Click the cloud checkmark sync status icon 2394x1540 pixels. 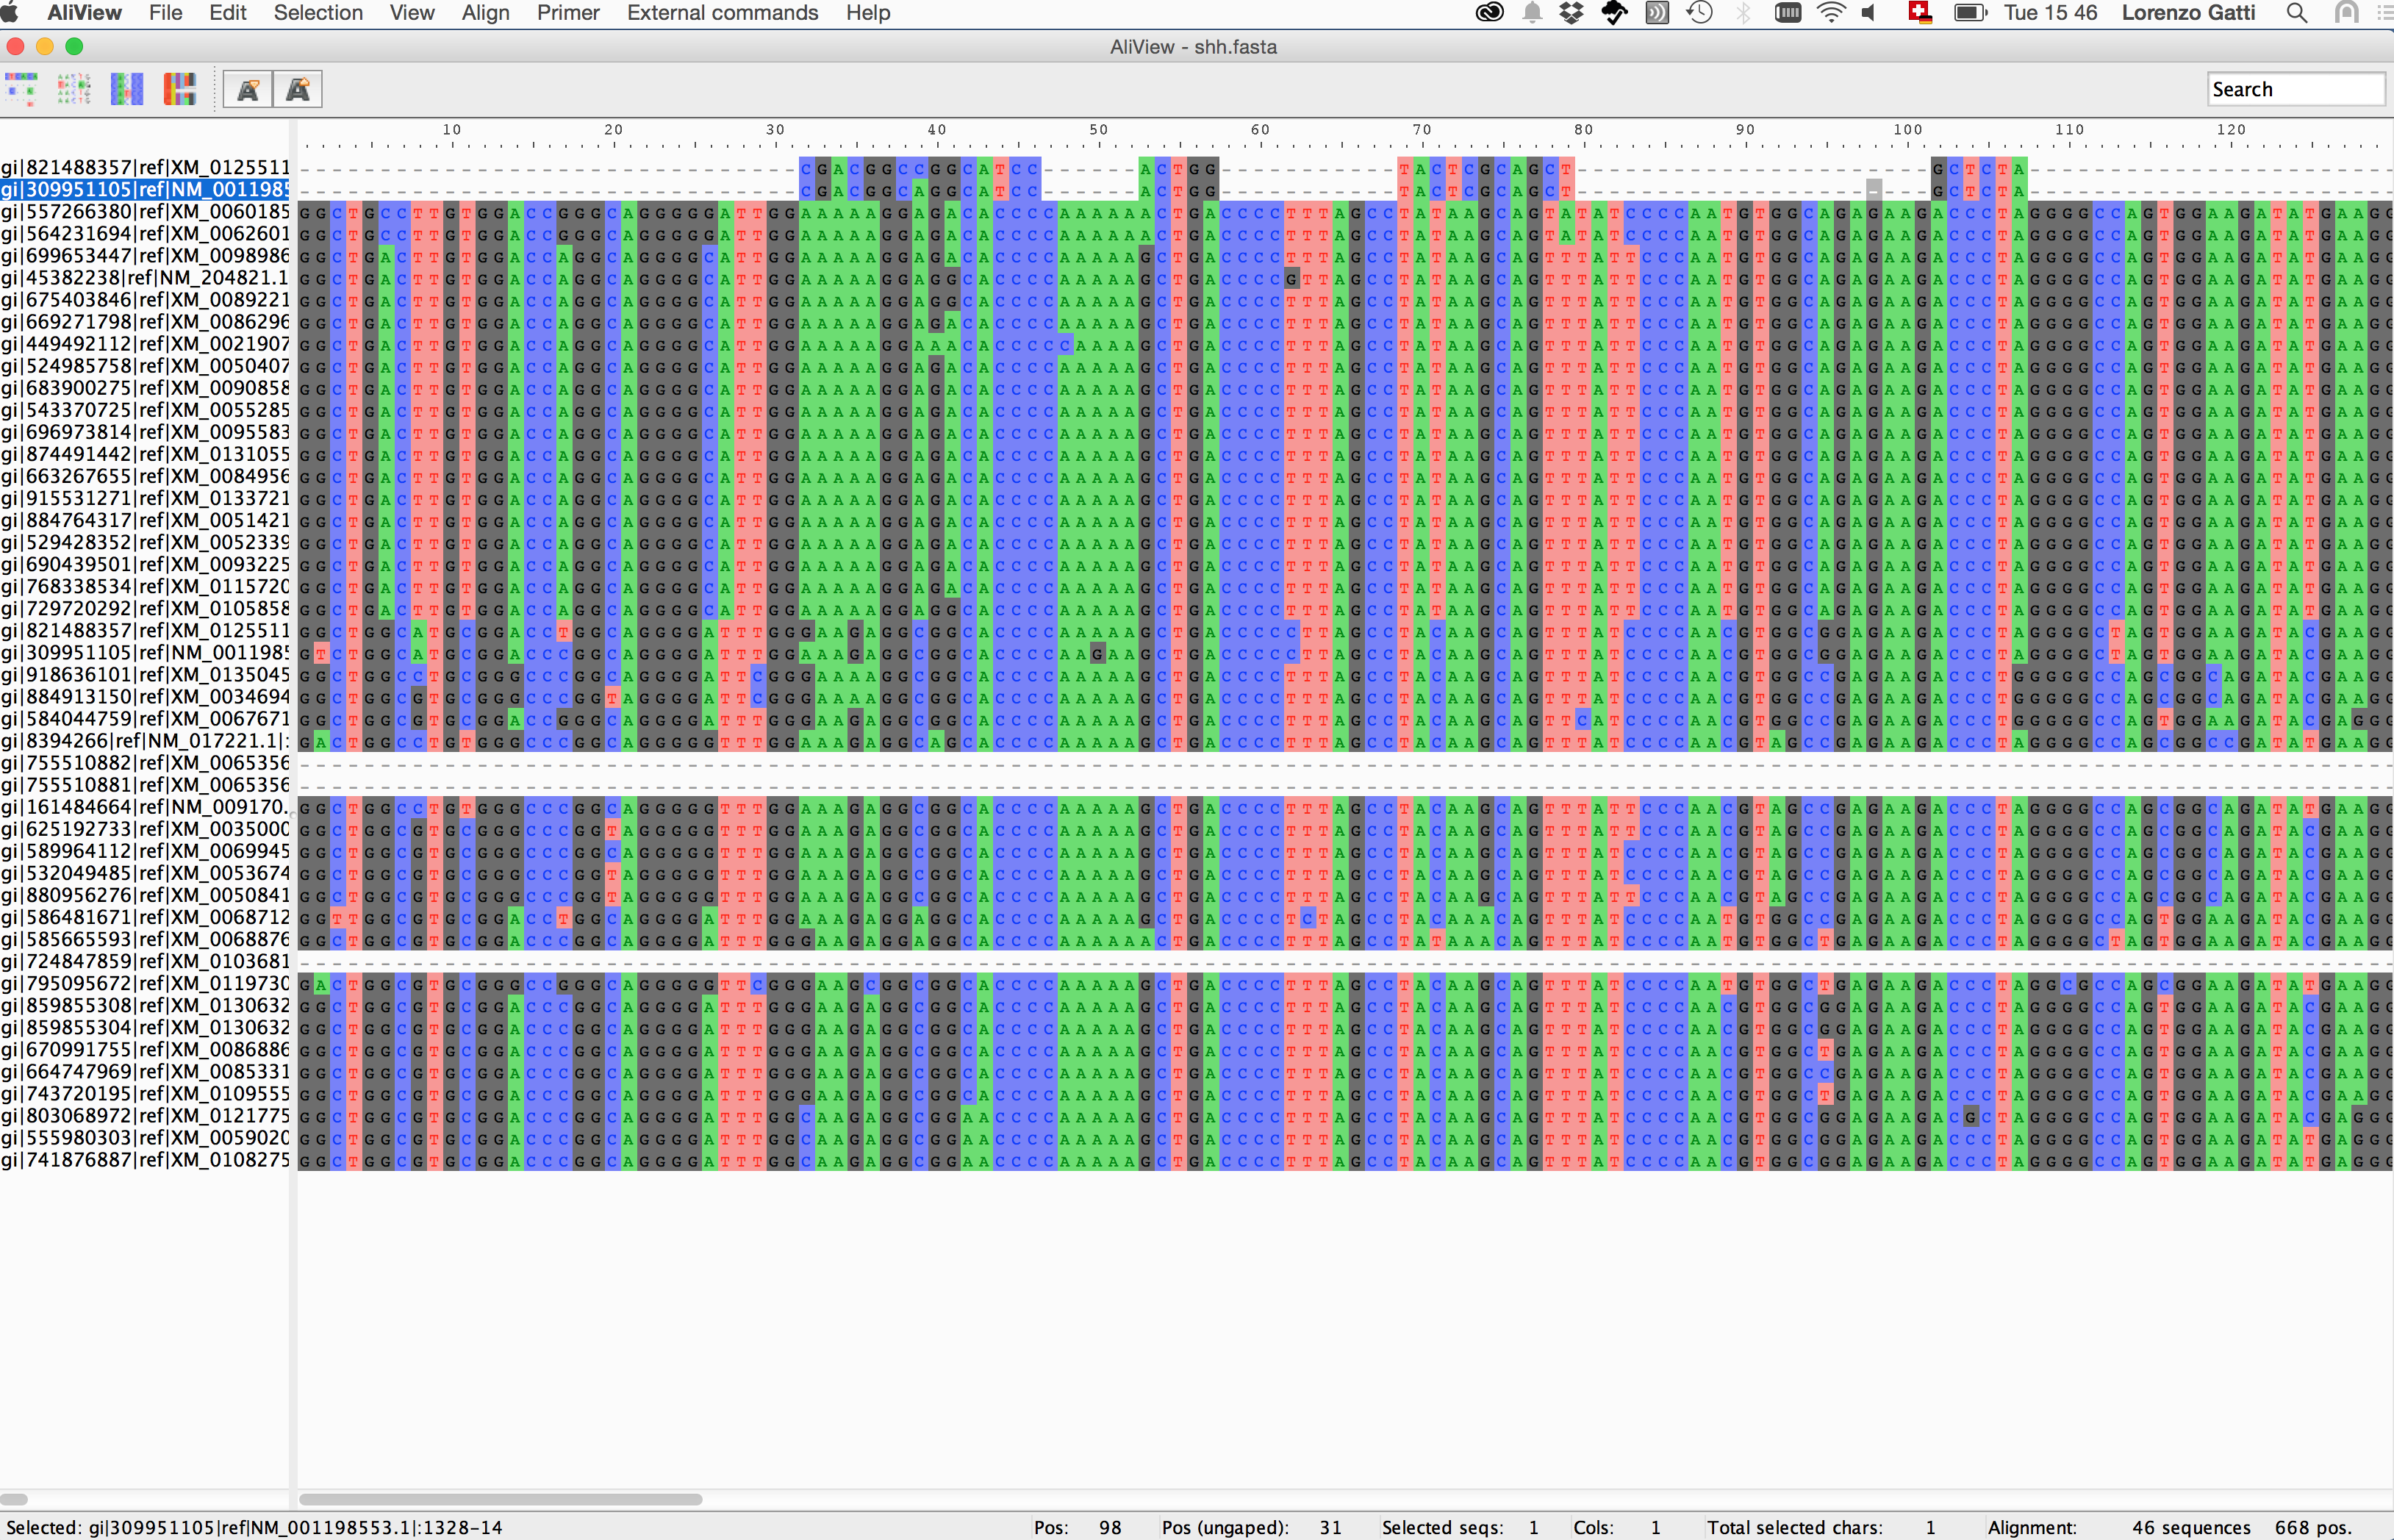pos(1614,13)
